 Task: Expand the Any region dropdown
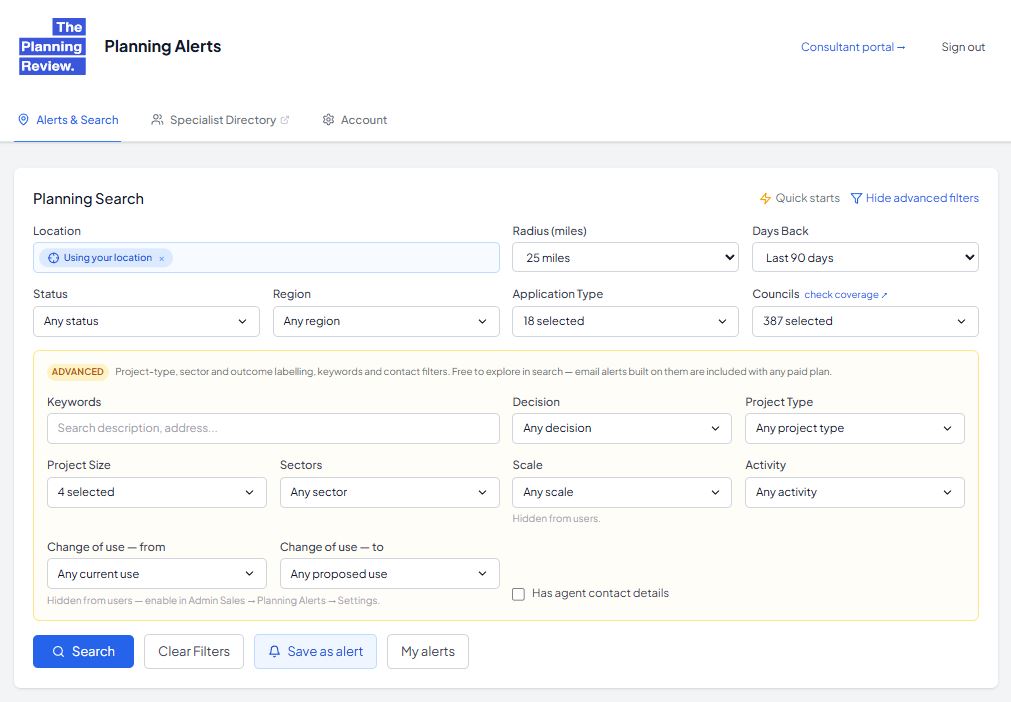386,321
